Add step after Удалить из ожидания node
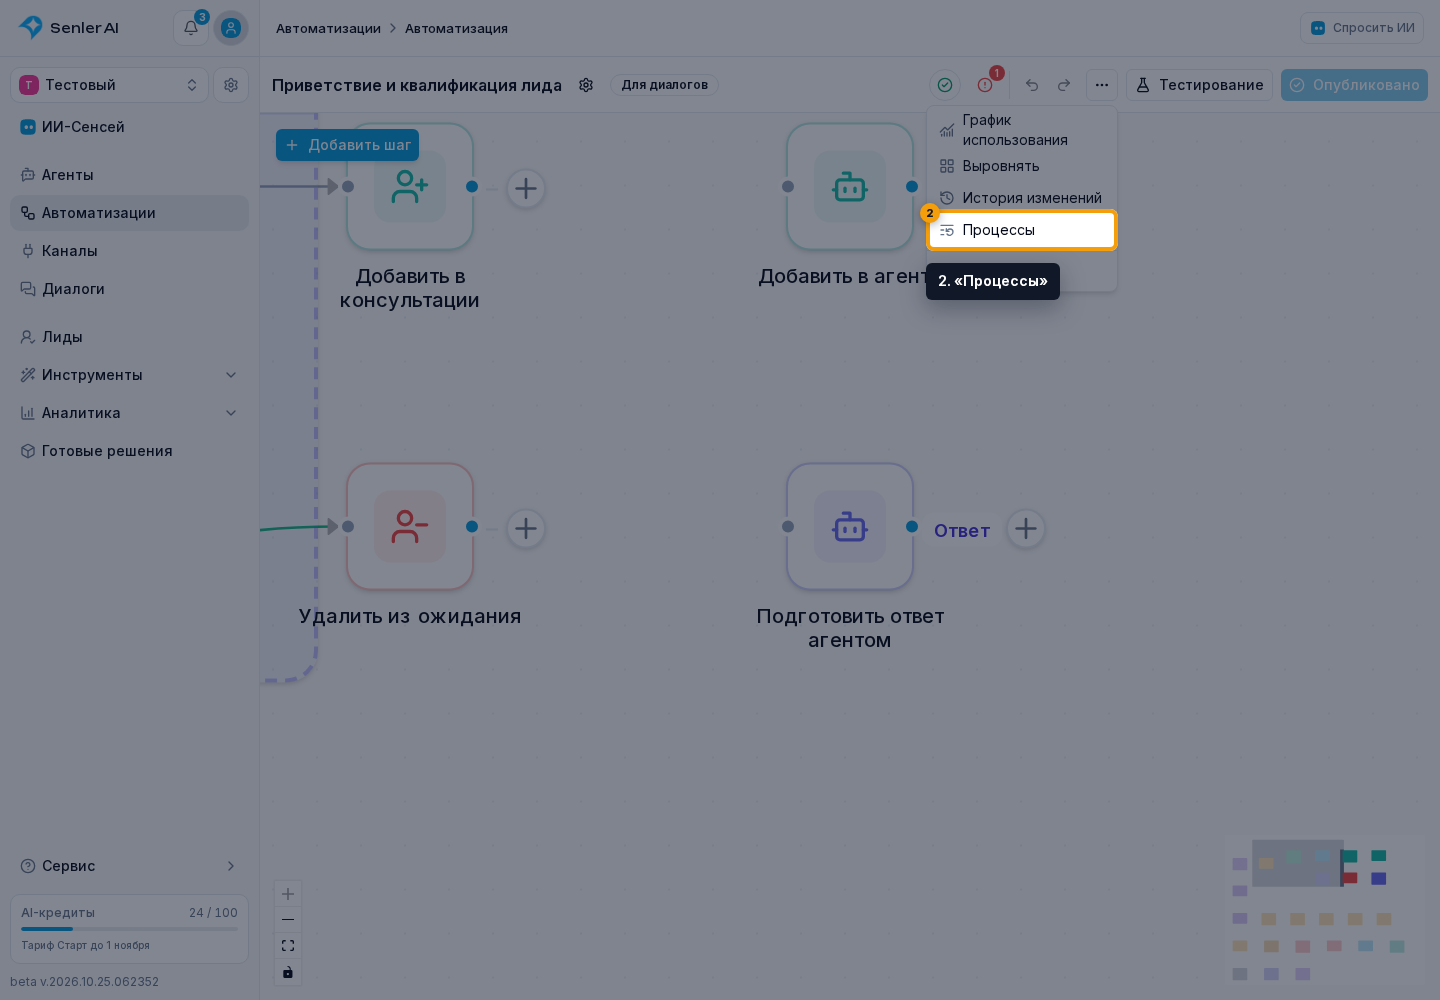1440x1000 pixels. pos(526,528)
